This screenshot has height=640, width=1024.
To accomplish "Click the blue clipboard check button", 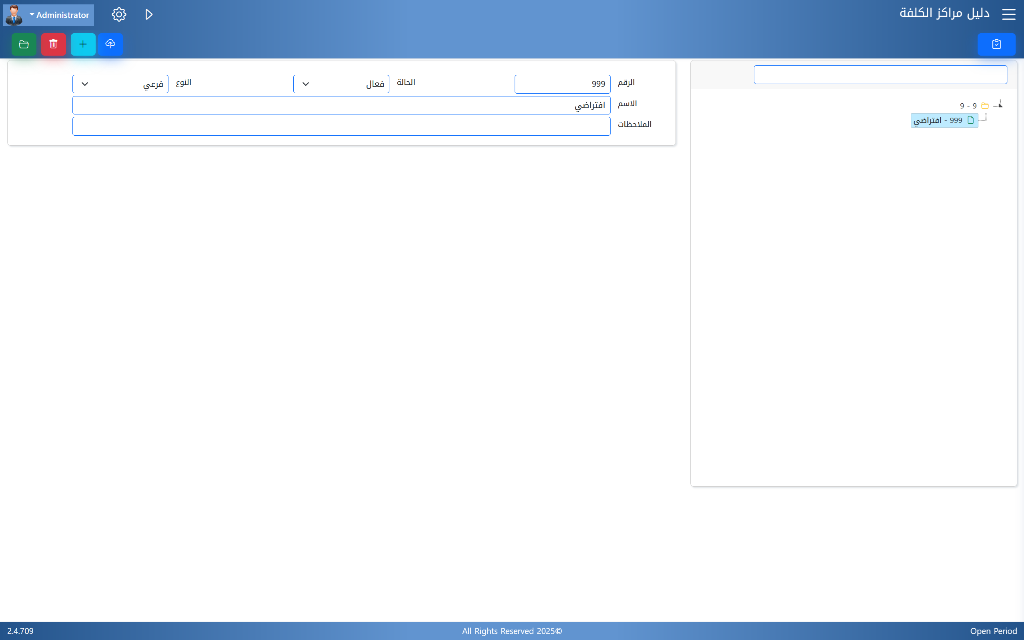I will [996, 44].
